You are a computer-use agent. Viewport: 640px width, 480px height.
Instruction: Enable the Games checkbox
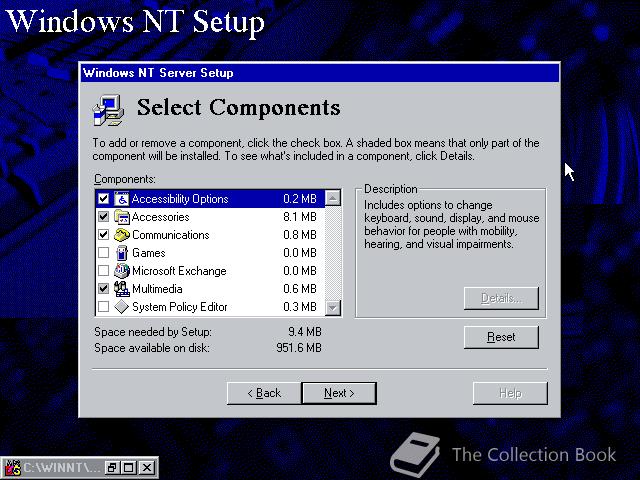click(x=104, y=253)
